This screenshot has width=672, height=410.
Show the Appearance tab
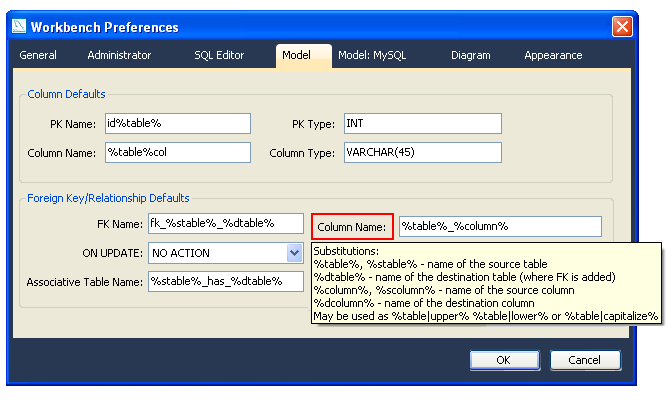pyautogui.click(x=555, y=56)
